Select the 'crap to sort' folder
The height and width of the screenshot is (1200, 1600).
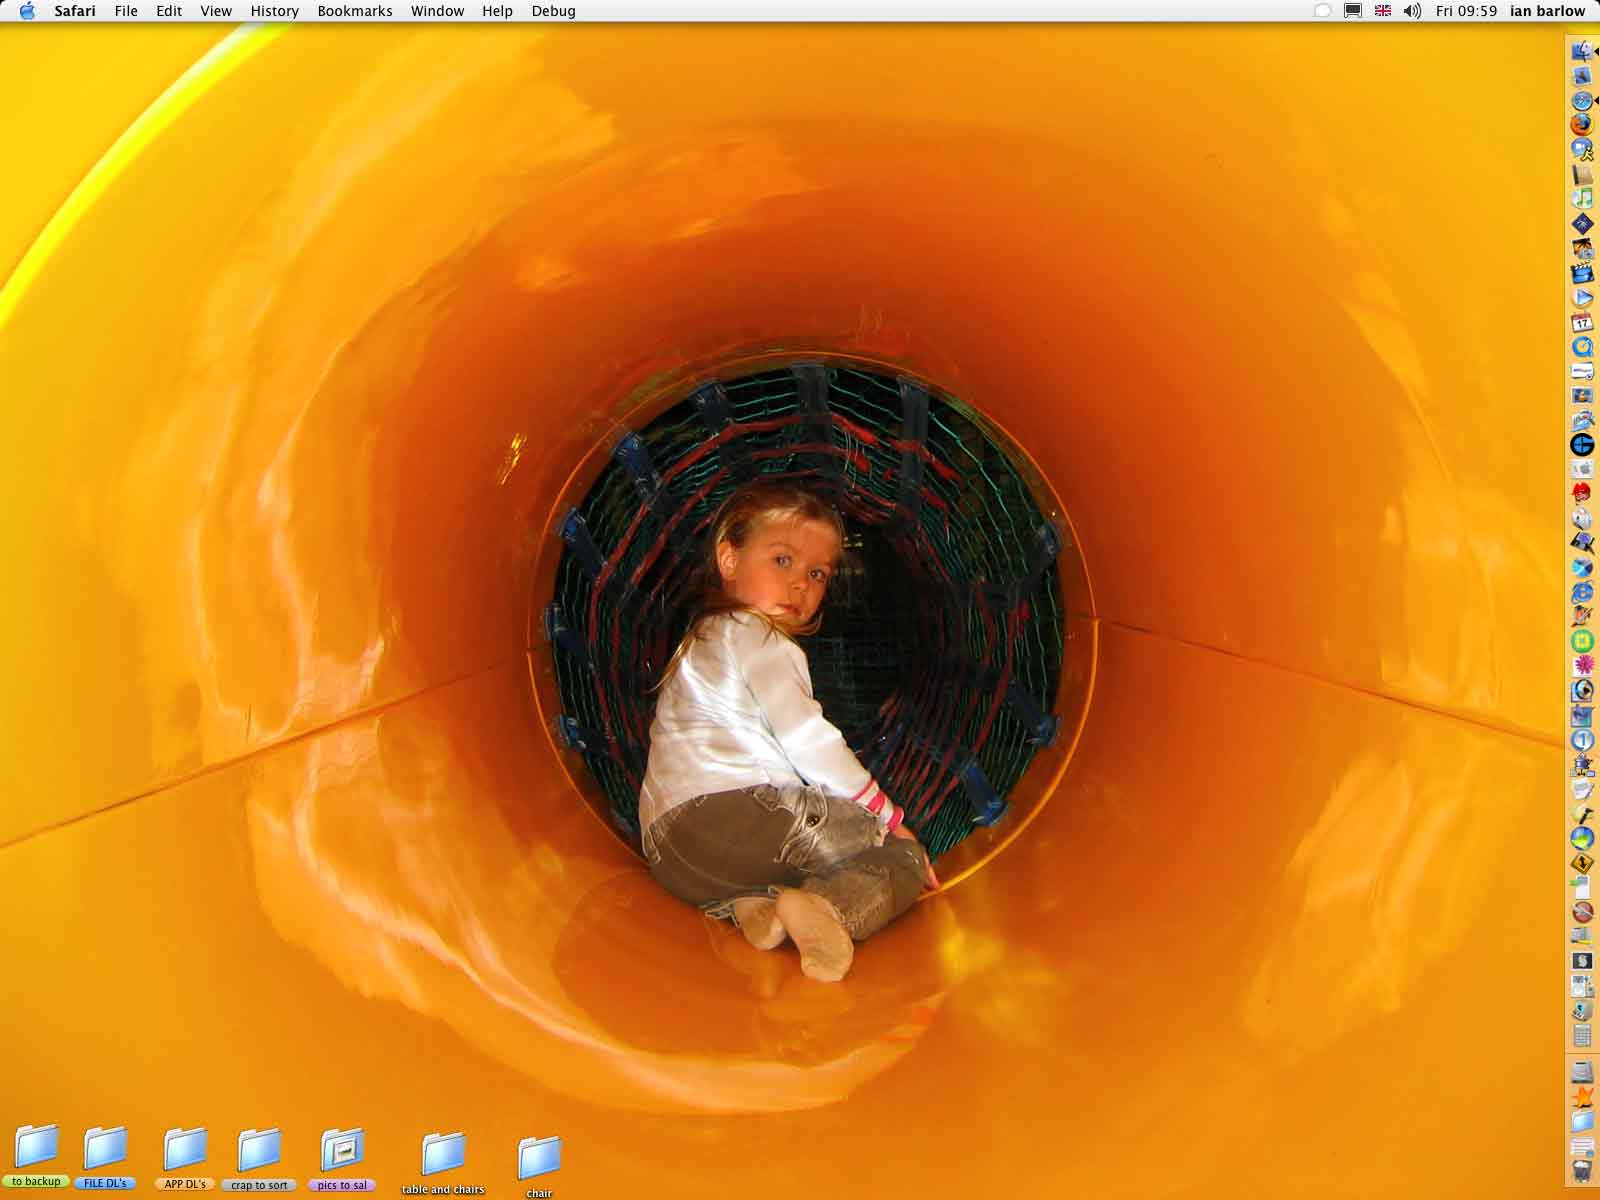pyautogui.click(x=259, y=1160)
